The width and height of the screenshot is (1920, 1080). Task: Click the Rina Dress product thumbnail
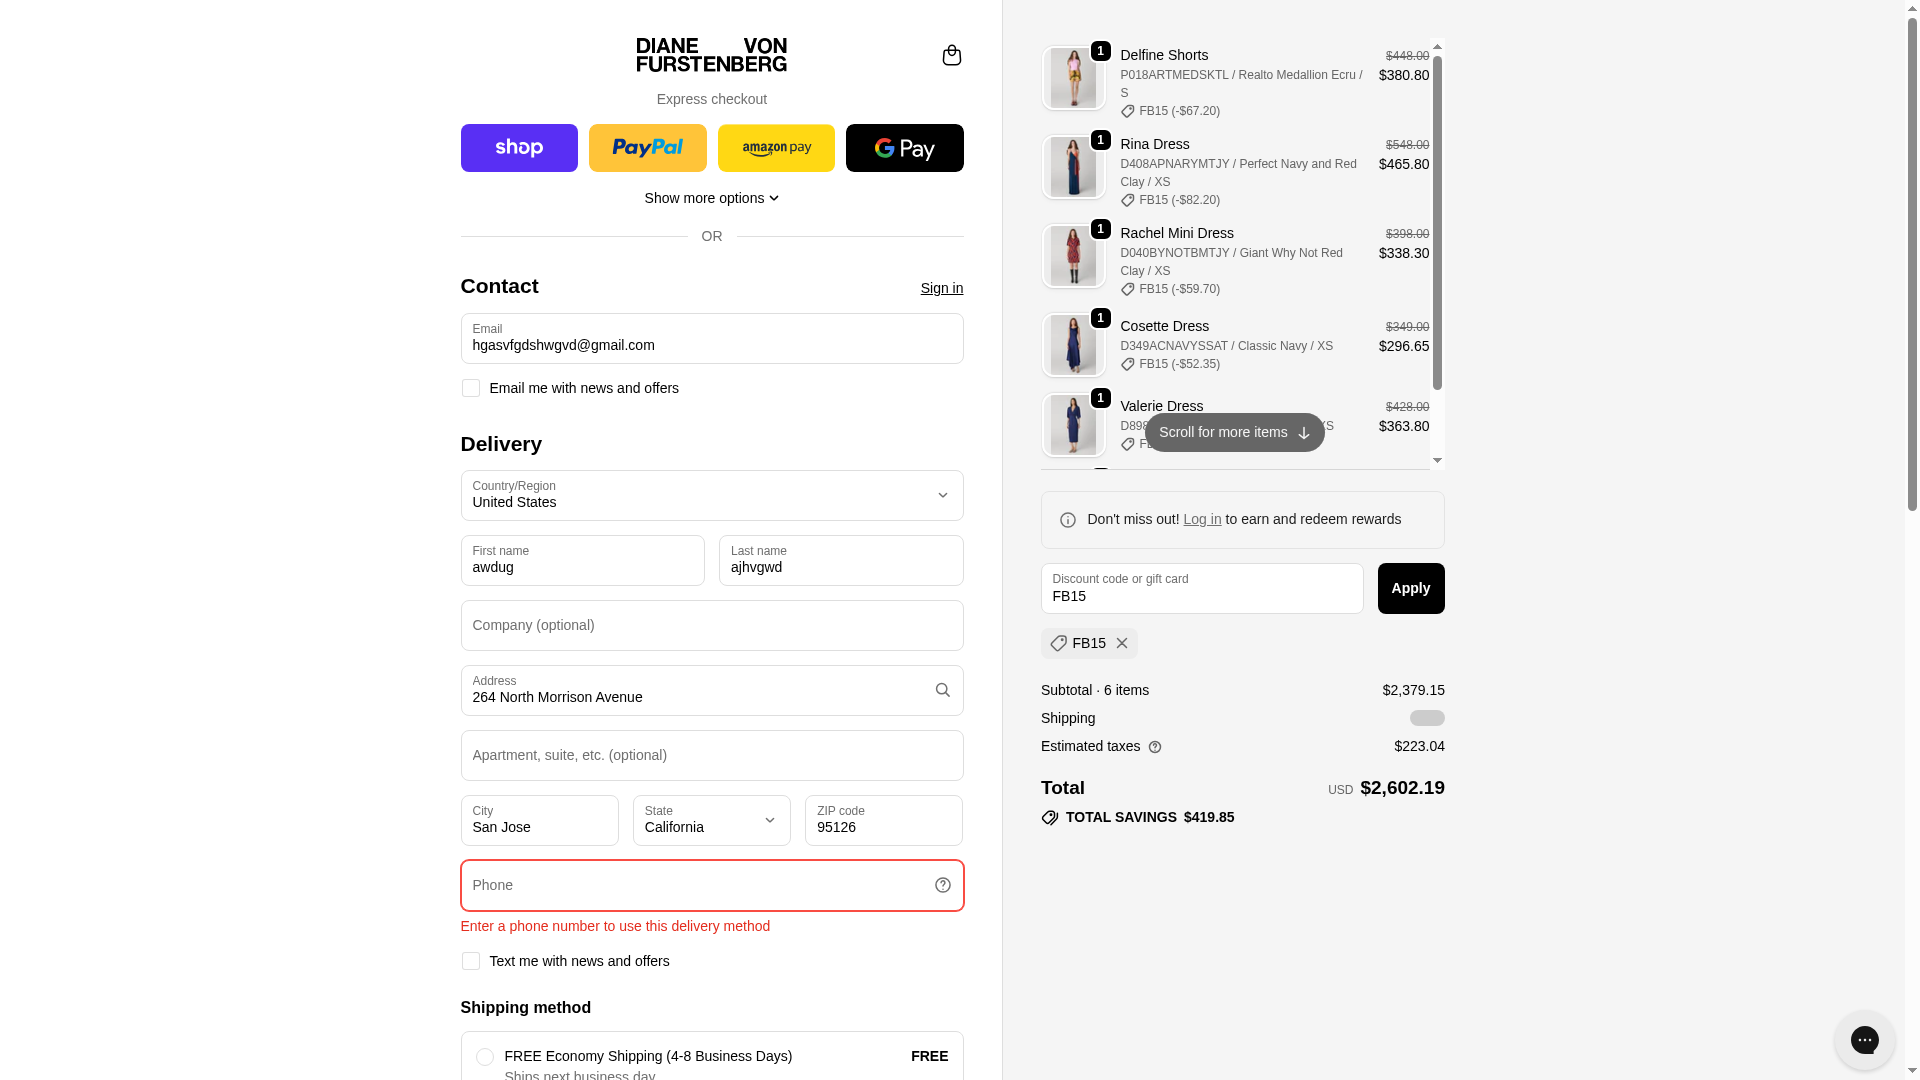pyautogui.click(x=1073, y=167)
